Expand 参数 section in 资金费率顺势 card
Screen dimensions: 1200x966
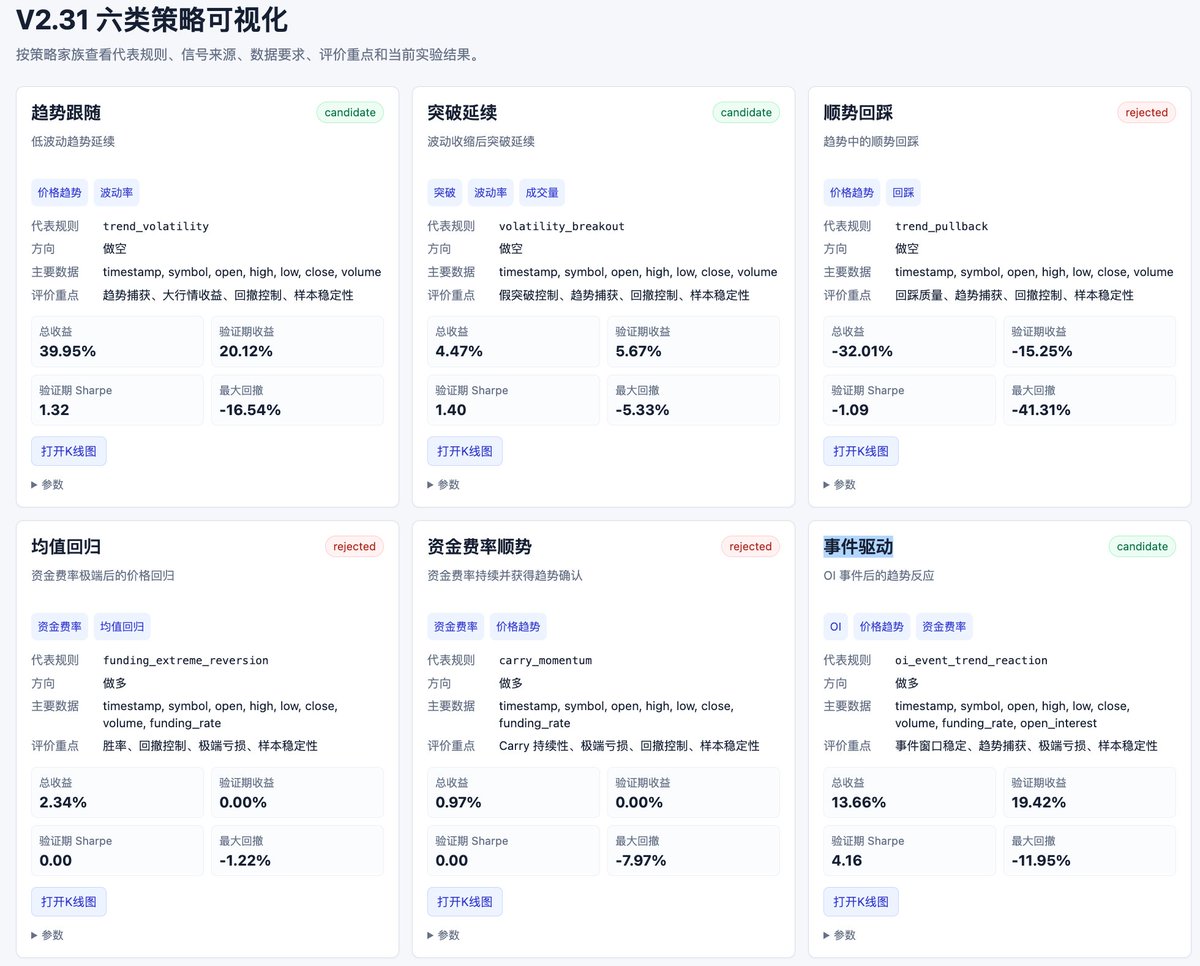pyautogui.click(x=443, y=936)
